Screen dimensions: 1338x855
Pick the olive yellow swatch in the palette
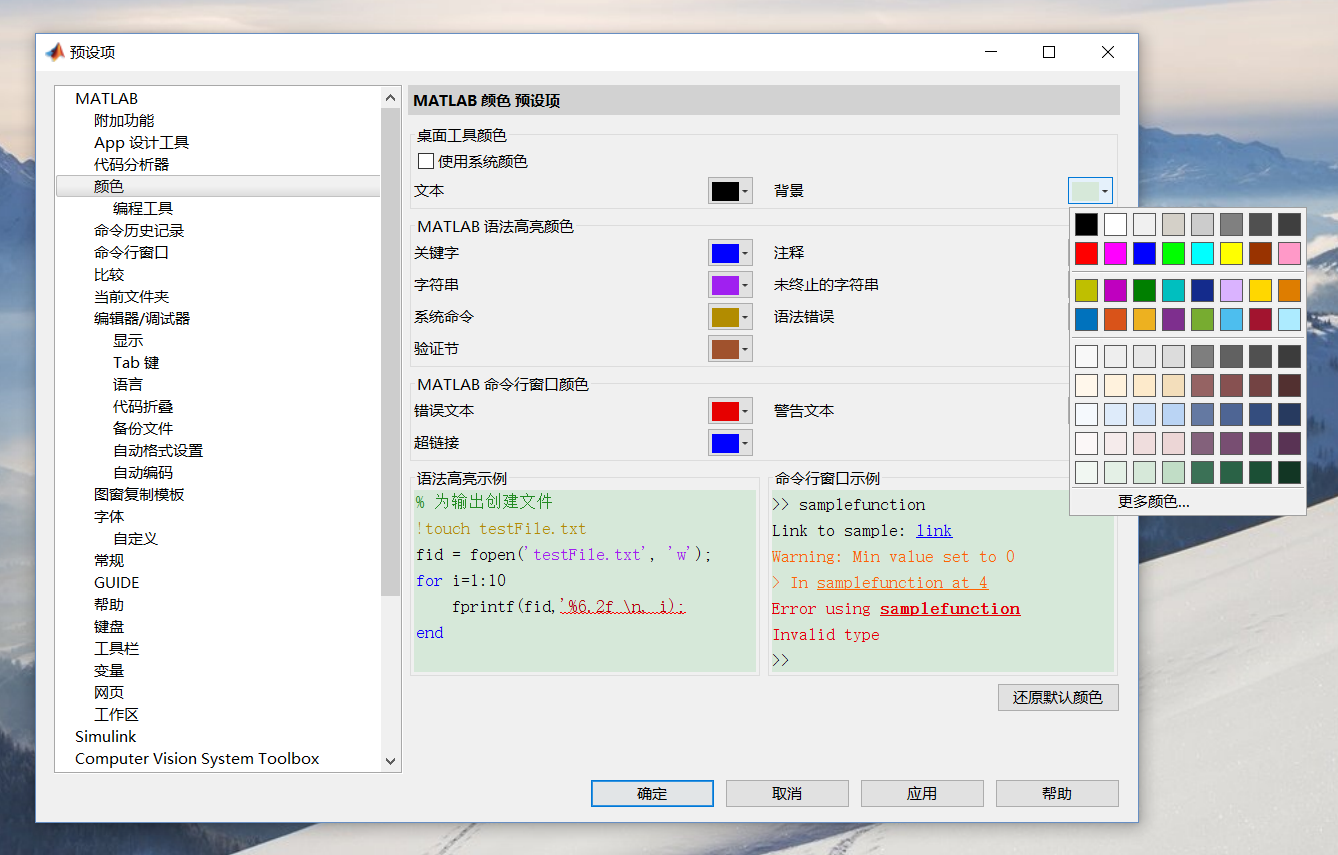tap(1086, 290)
